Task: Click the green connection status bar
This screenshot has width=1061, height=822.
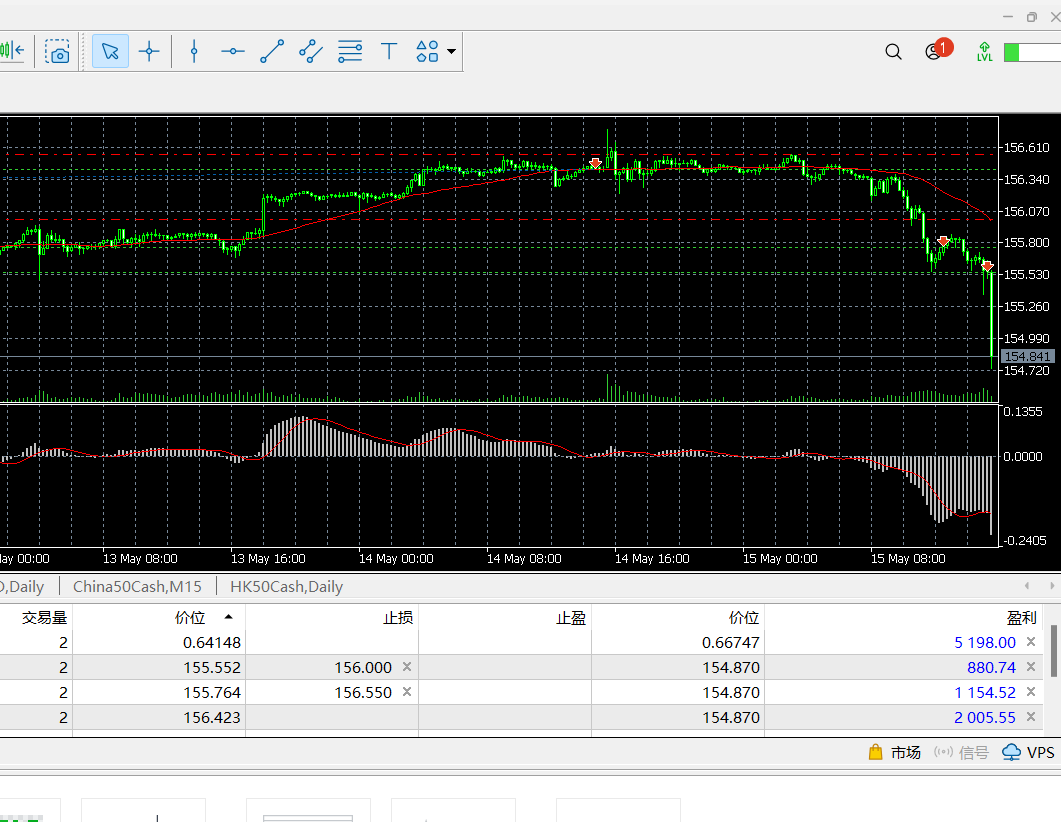Action: pos(1032,52)
